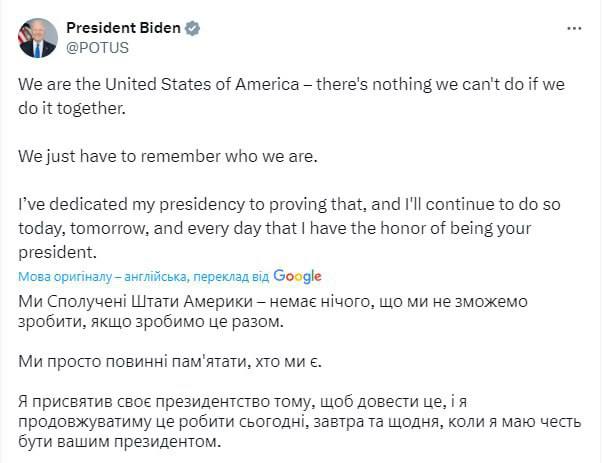Image resolution: width=602 pixels, height=463 pixels.
Task: Click the line starting "продовжуватиму це робити"
Action: click(x=150, y=421)
